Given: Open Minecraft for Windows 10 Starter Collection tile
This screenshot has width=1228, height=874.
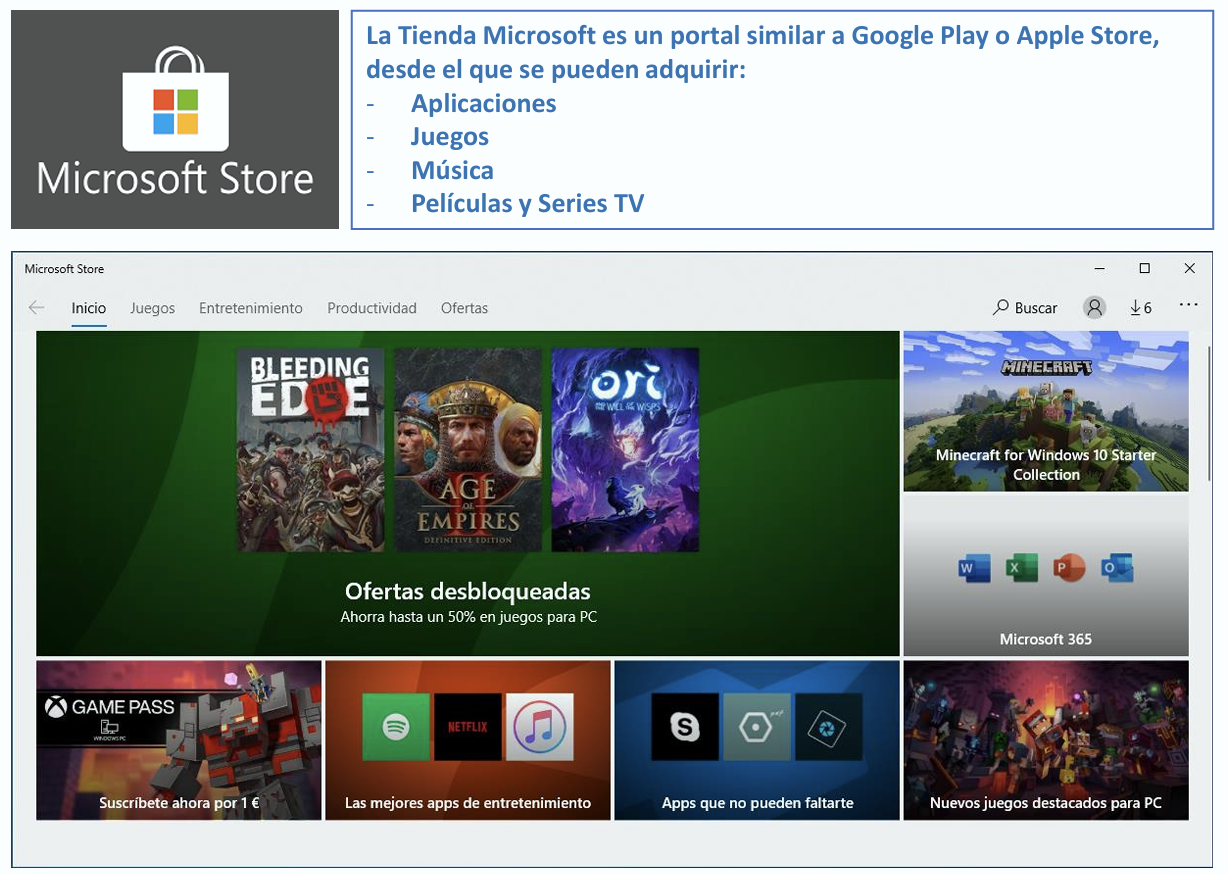Looking at the screenshot, I should (x=1045, y=411).
